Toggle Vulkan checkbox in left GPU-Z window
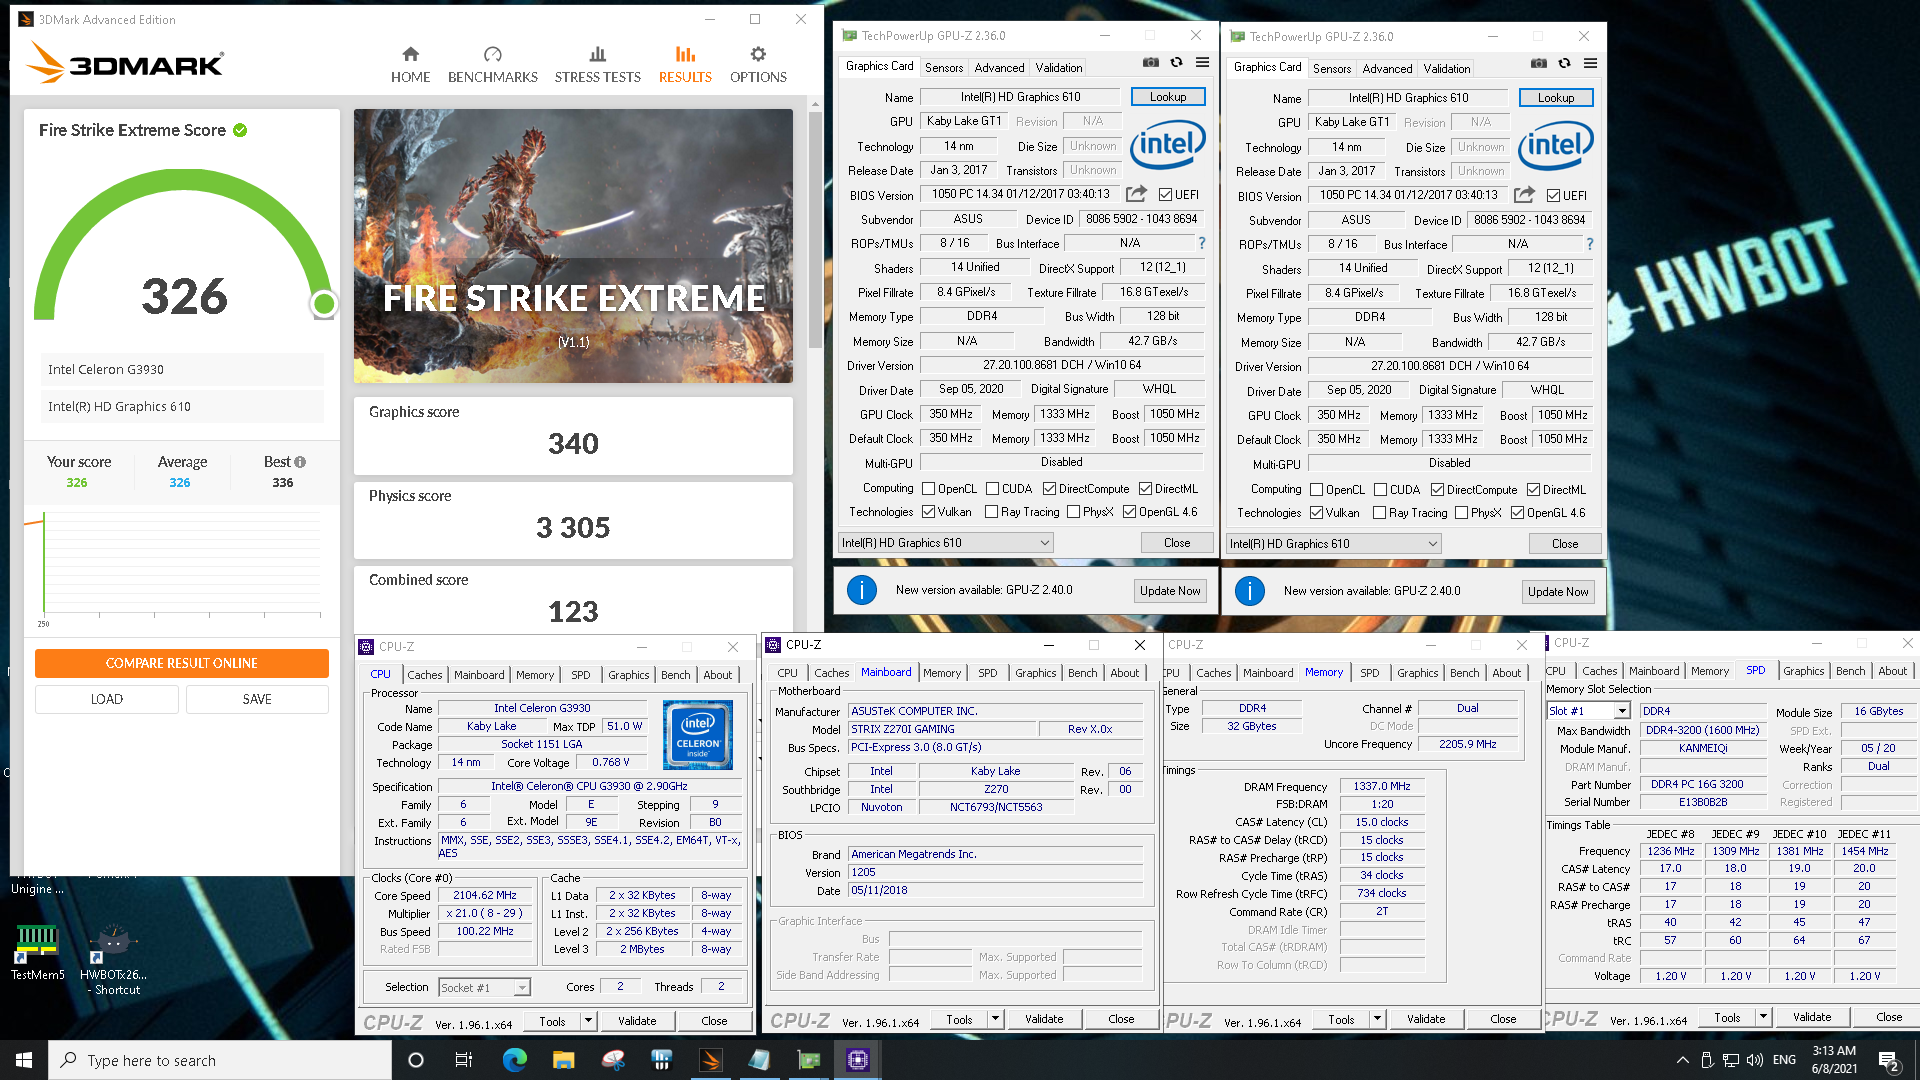 tap(929, 512)
